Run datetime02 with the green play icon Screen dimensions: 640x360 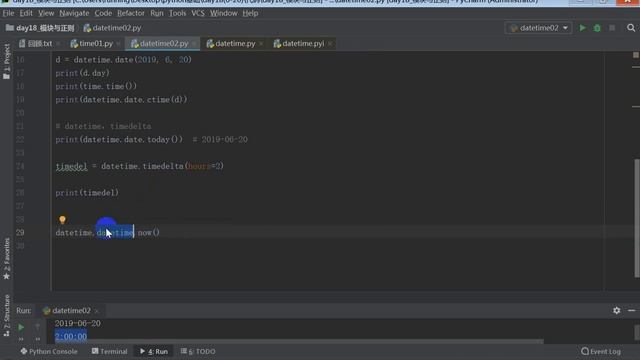coord(582,28)
